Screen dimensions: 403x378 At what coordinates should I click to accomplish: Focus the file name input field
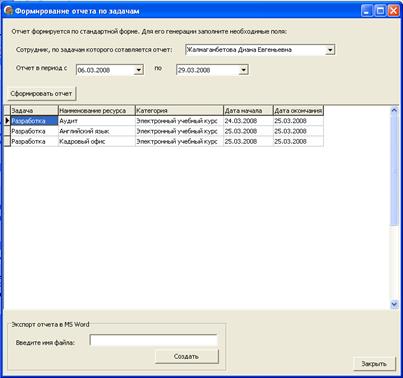153,341
